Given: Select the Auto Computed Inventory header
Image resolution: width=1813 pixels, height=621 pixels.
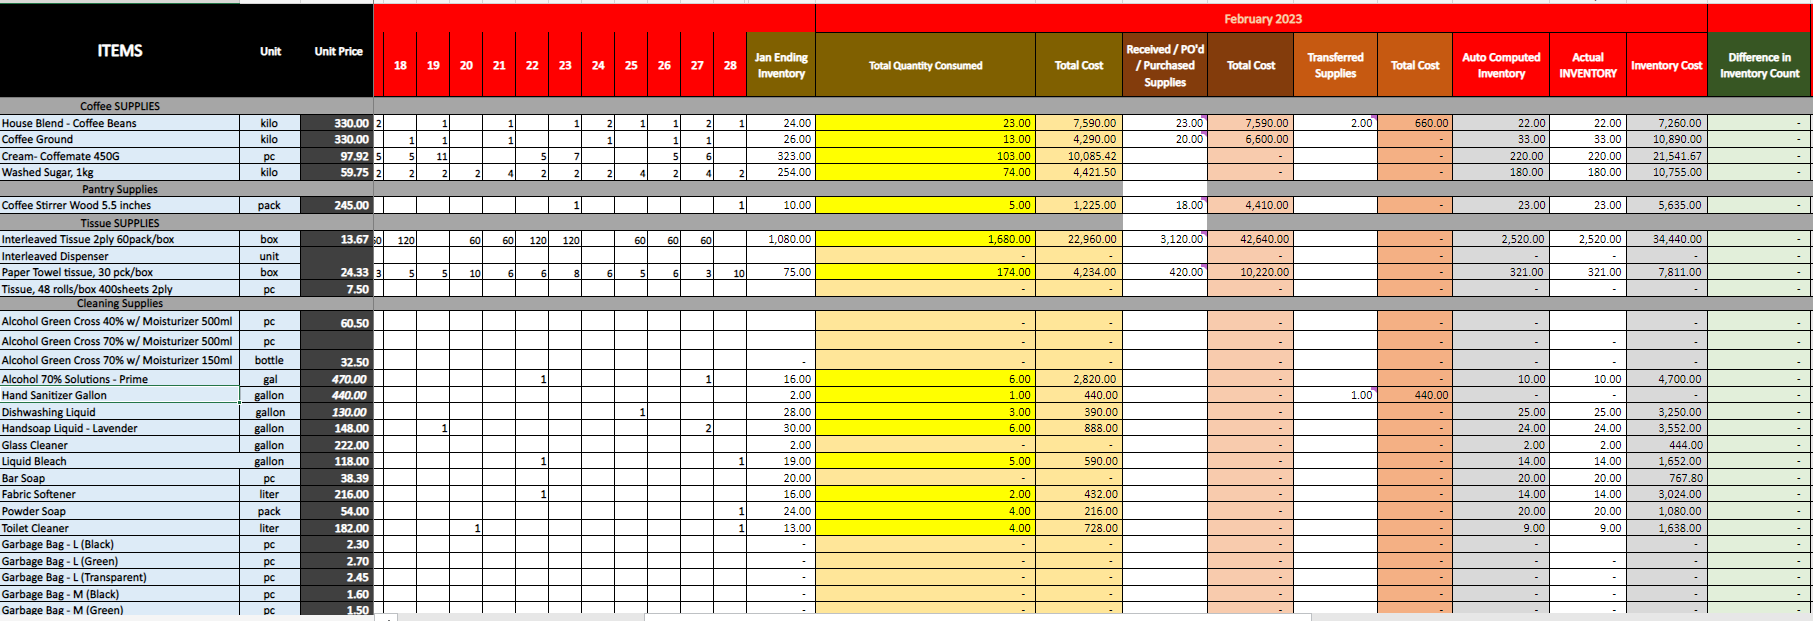Looking at the screenshot, I should click(1501, 65).
